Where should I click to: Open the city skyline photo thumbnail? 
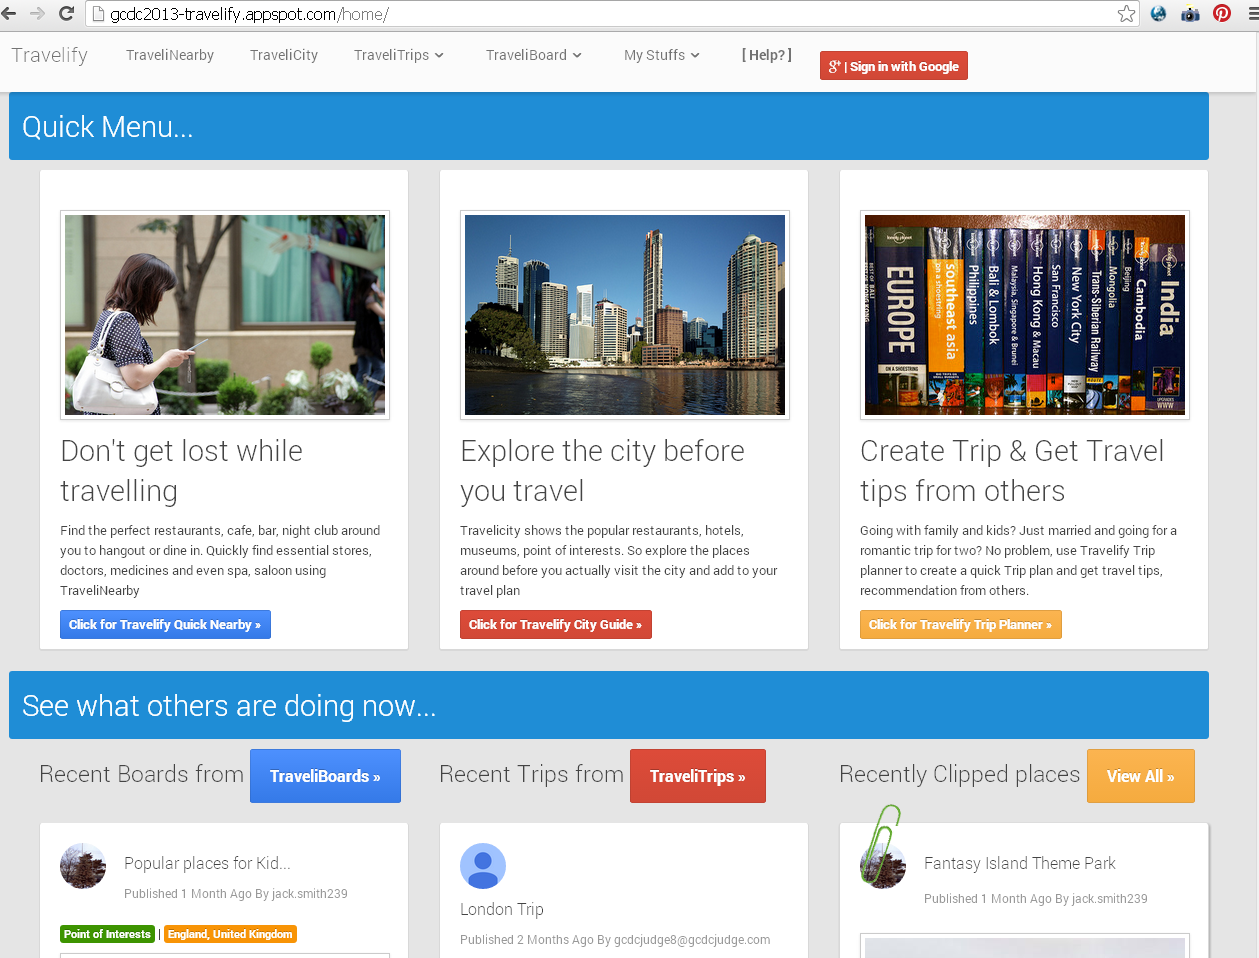[x=625, y=315]
